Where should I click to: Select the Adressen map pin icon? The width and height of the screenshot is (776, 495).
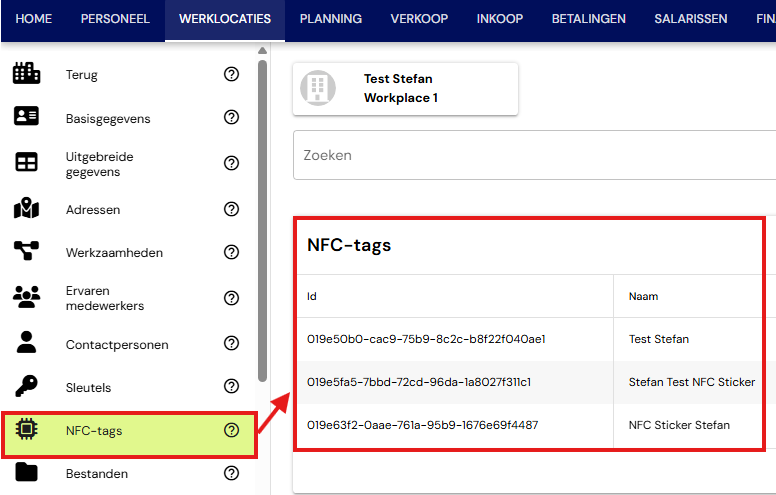point(26,208)
